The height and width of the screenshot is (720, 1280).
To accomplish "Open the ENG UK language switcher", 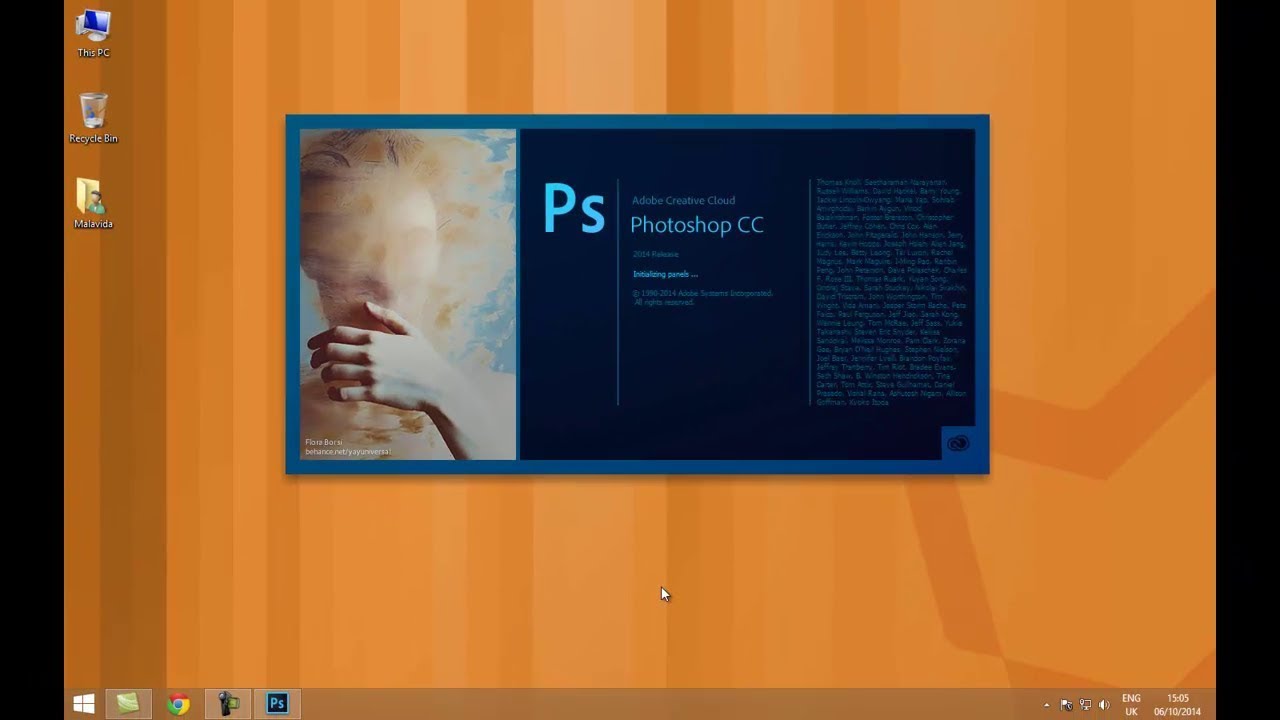I will [1131, 705].
